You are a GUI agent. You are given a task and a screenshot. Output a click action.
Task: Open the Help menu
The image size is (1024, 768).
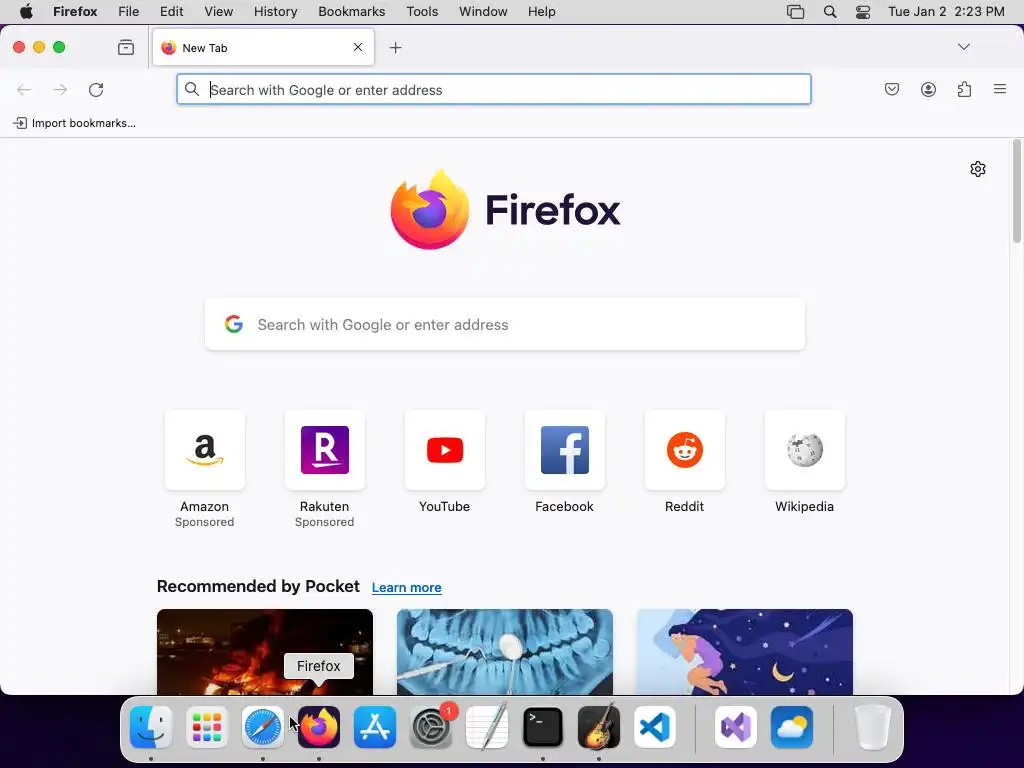541,12
